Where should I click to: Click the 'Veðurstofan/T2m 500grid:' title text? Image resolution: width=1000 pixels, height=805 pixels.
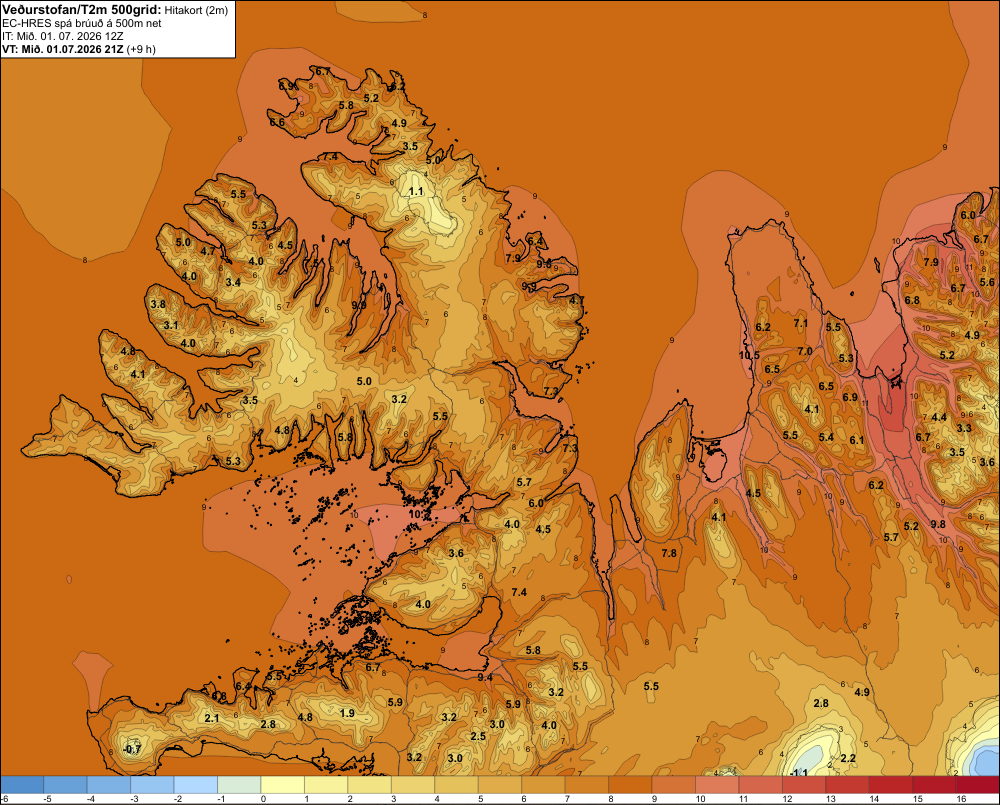coord(82,10)
